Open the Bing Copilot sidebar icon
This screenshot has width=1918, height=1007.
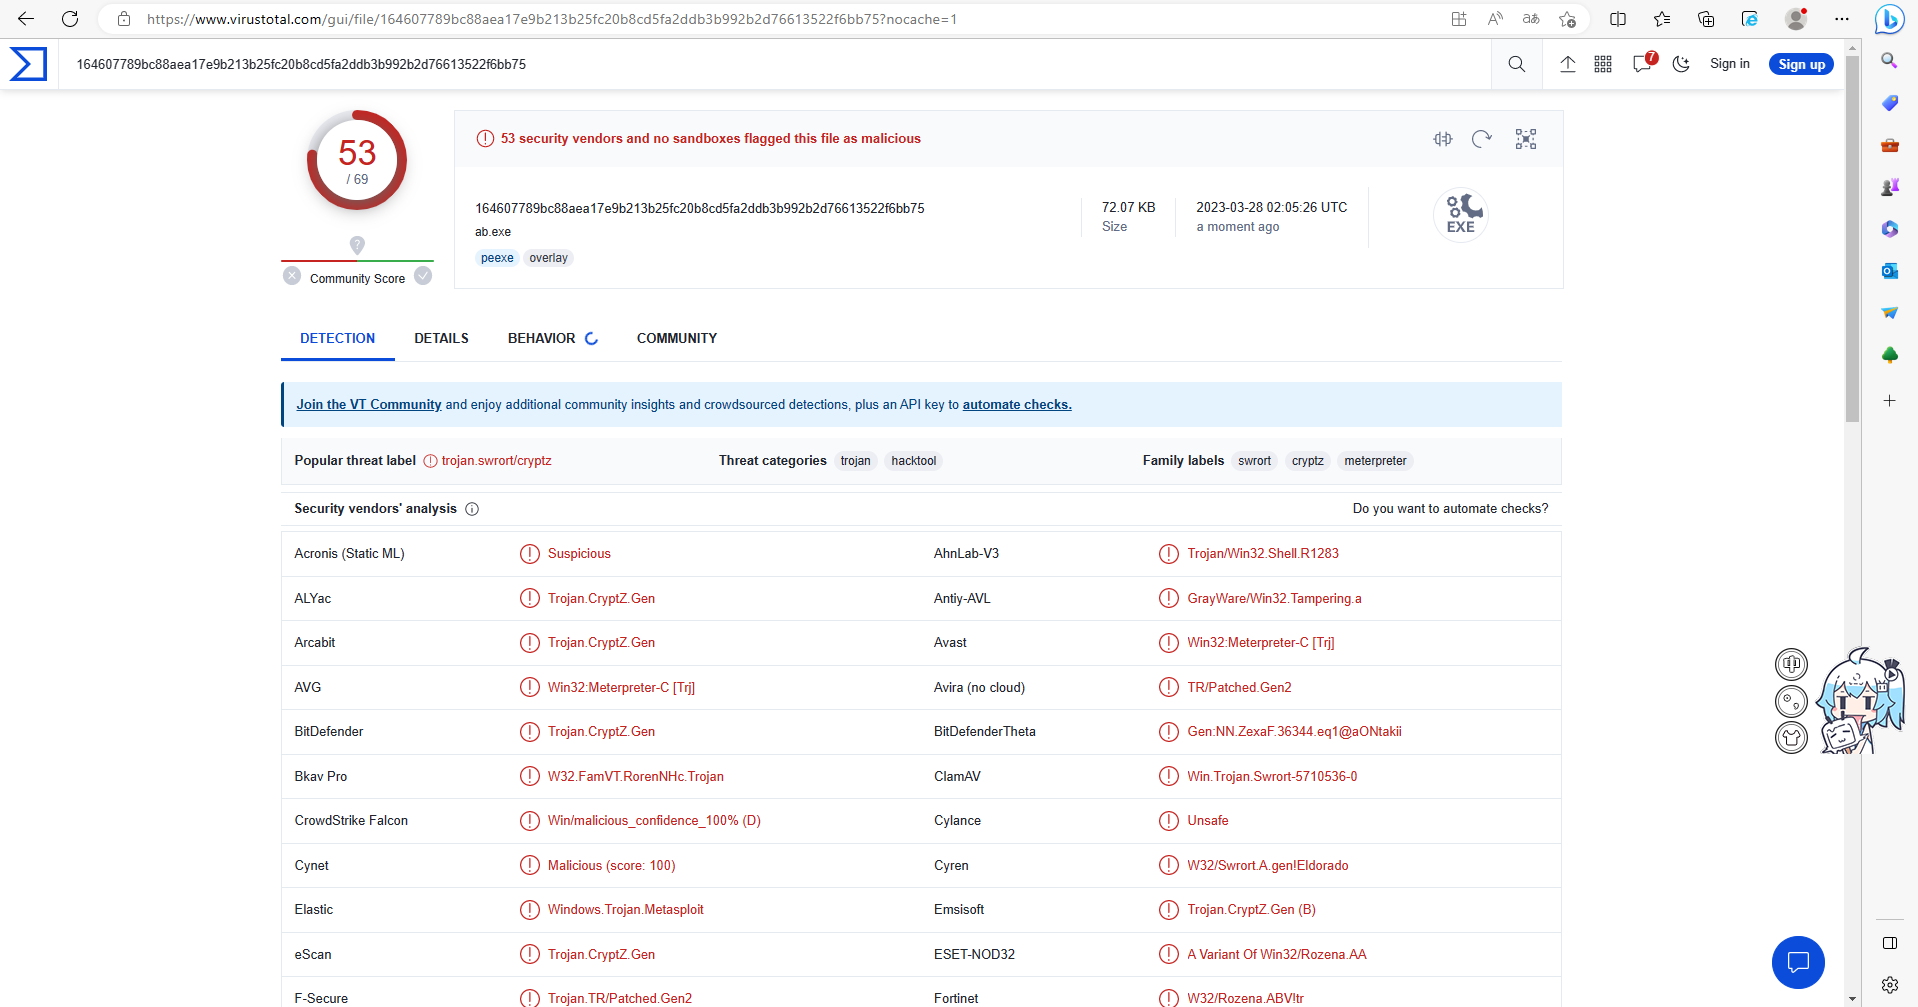click(x=1889, y=19)
